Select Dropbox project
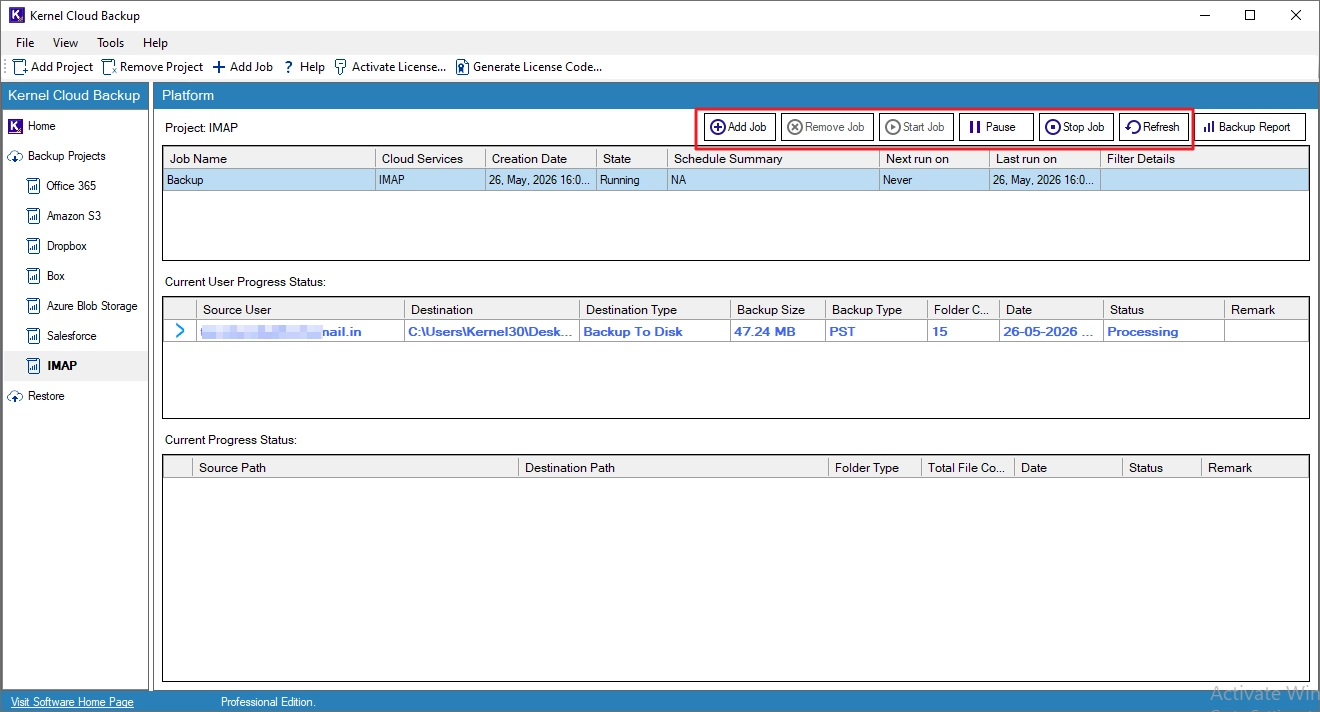 [67, 246]
